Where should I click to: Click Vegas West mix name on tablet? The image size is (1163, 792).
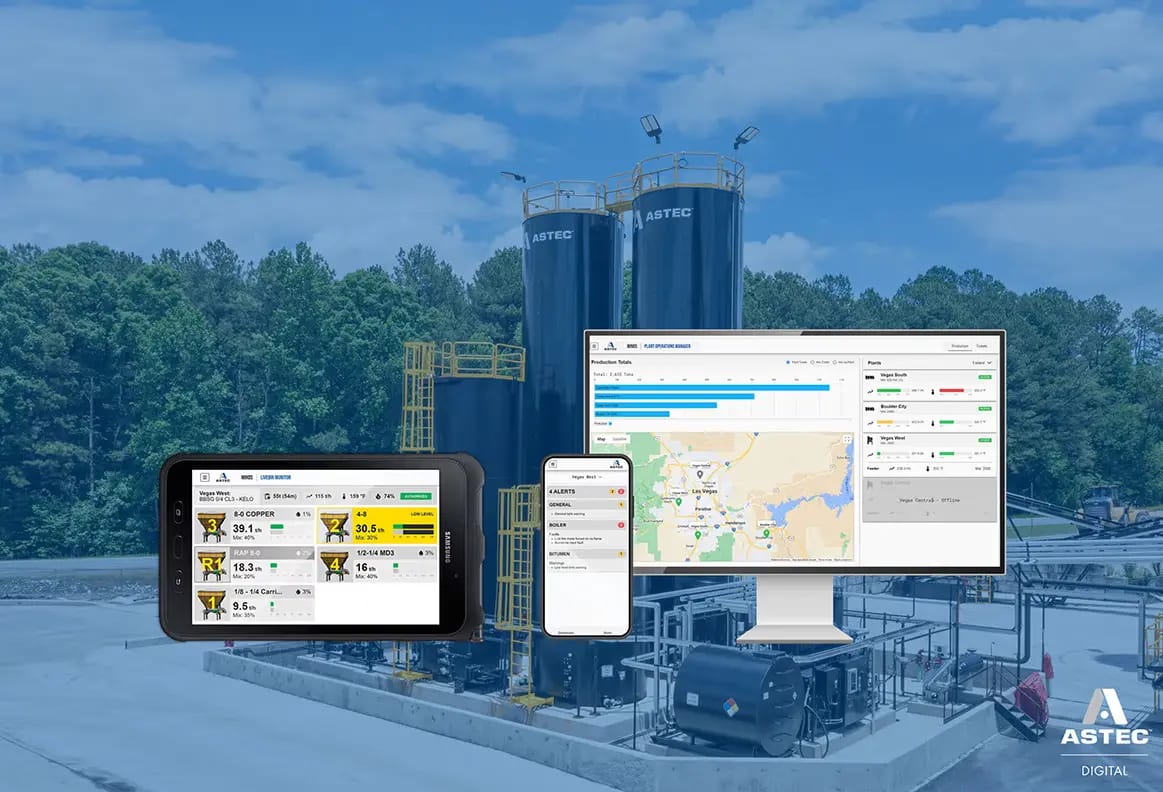click(x=227, y=499)
